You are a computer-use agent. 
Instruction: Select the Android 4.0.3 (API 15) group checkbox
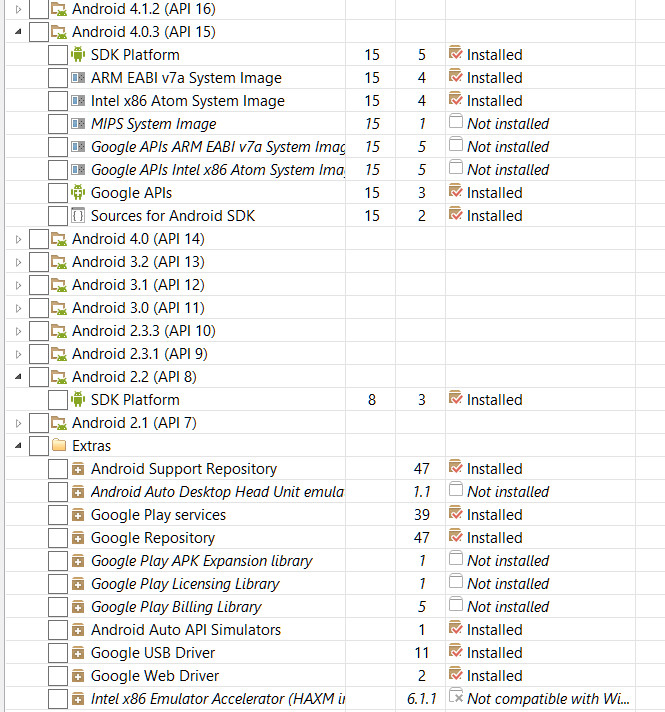pyautogui.click(x=39, y=32)
